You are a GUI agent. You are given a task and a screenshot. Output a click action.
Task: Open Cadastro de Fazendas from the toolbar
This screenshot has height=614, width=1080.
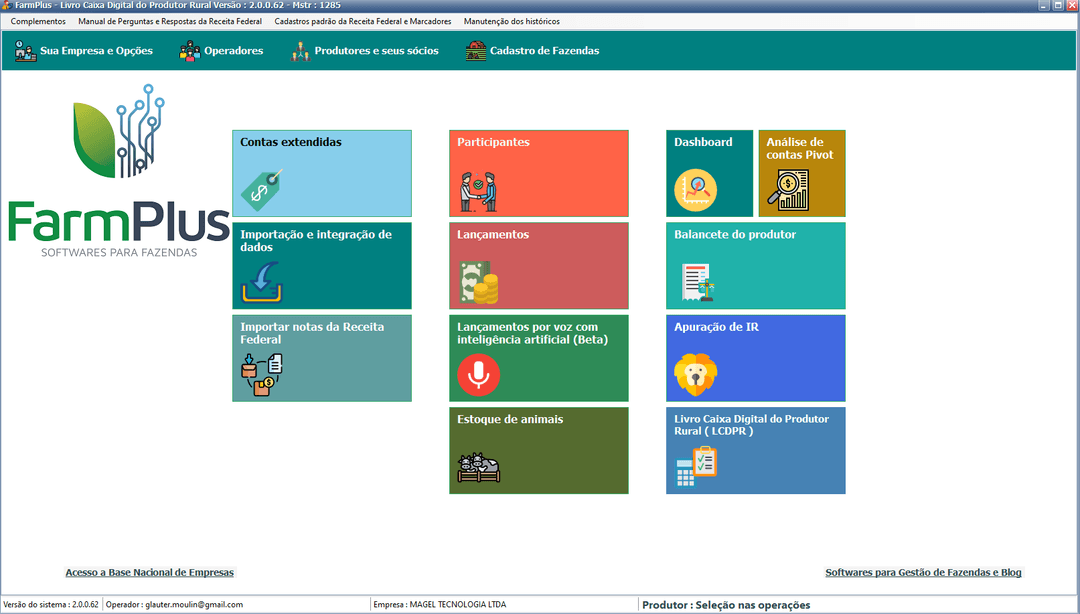(532, 51)
